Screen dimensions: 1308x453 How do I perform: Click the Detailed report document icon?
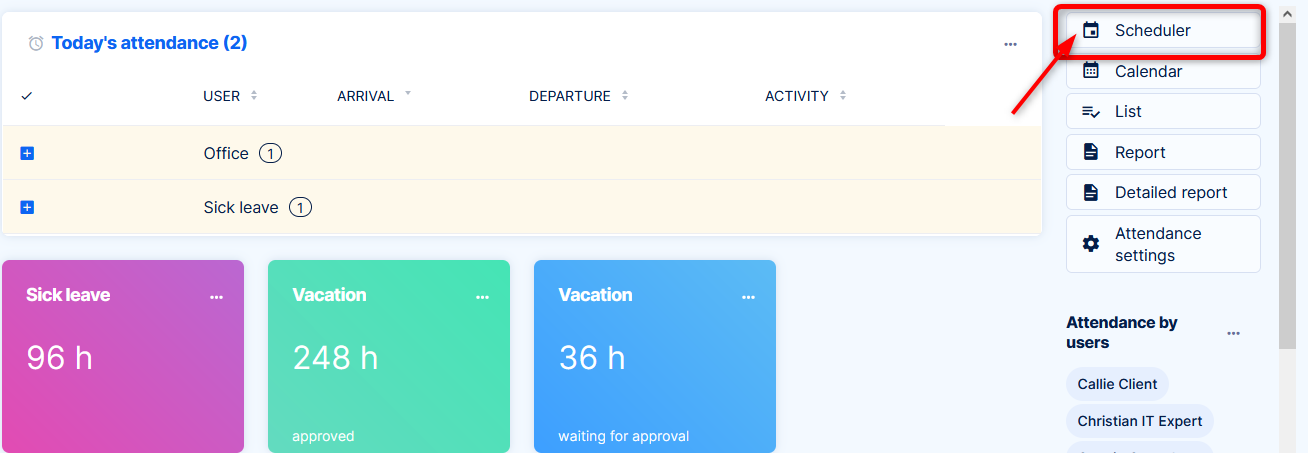click(1091, 192)
